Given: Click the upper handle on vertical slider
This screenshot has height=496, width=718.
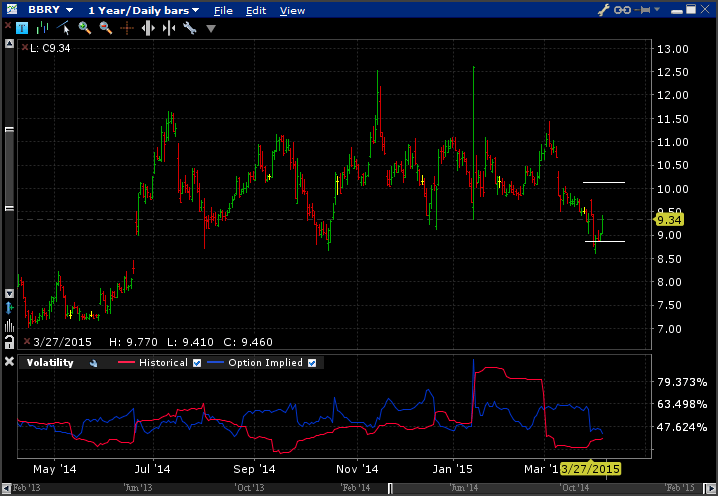Looking at the screenshot, I should click(9, 130).
